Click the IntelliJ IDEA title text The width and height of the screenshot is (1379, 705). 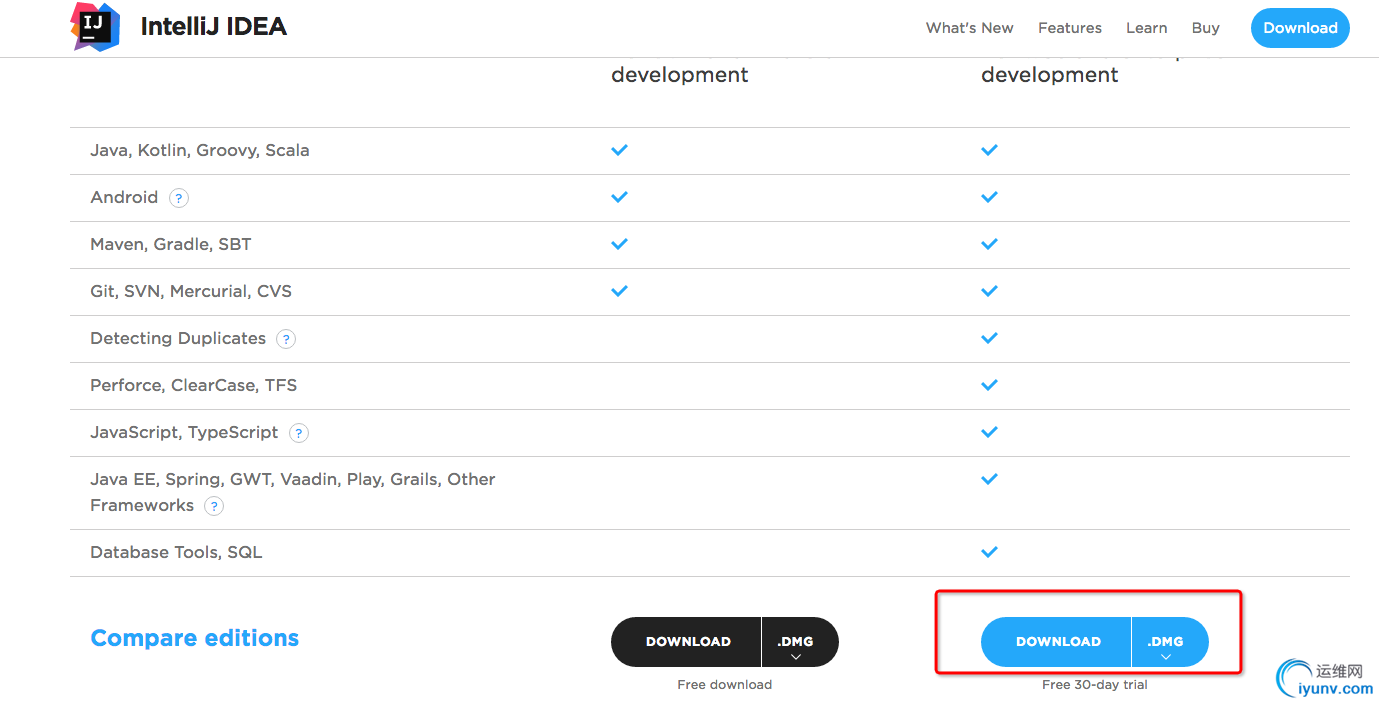coord(214,27)
